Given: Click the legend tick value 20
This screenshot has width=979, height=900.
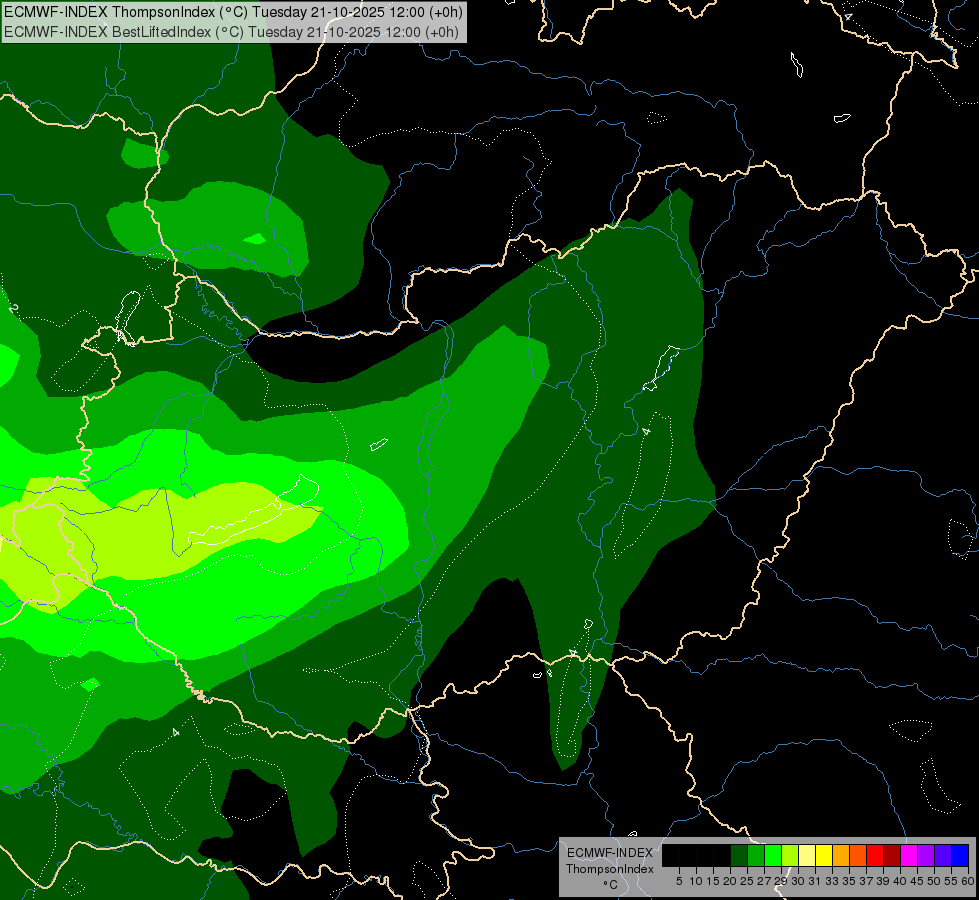Looking at the screenshot, I should (730, 881).
